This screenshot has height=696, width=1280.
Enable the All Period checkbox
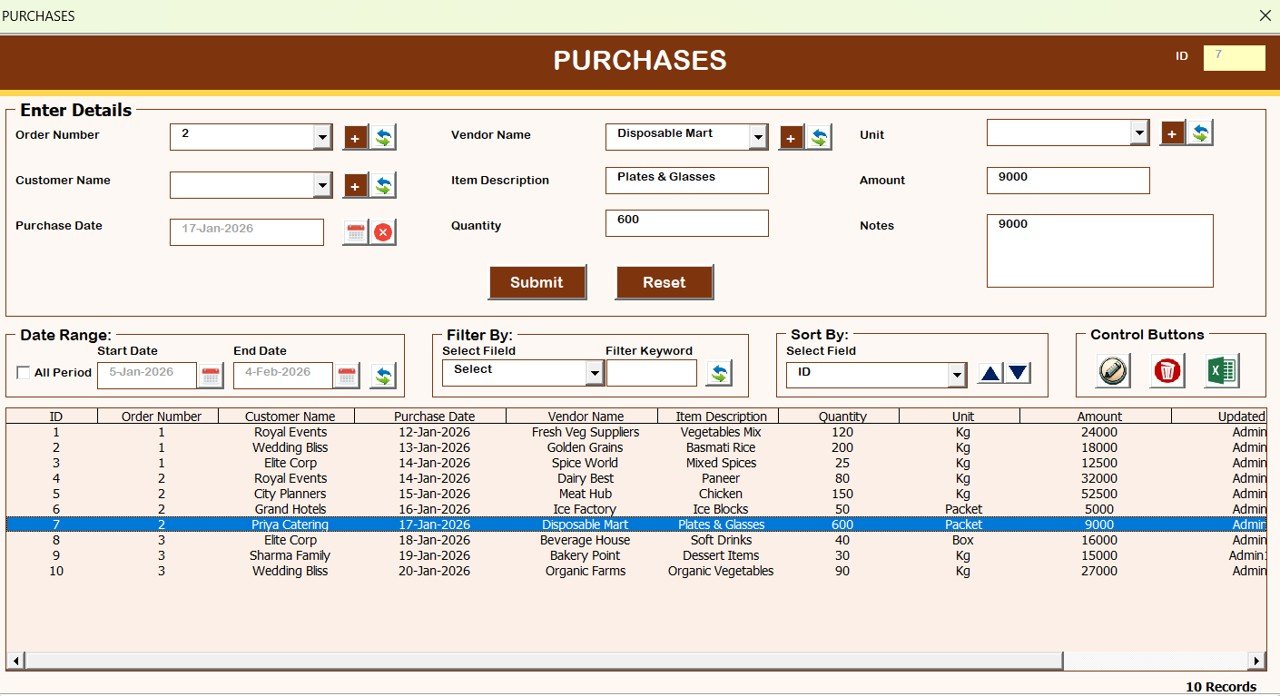(x=23, y=373)
